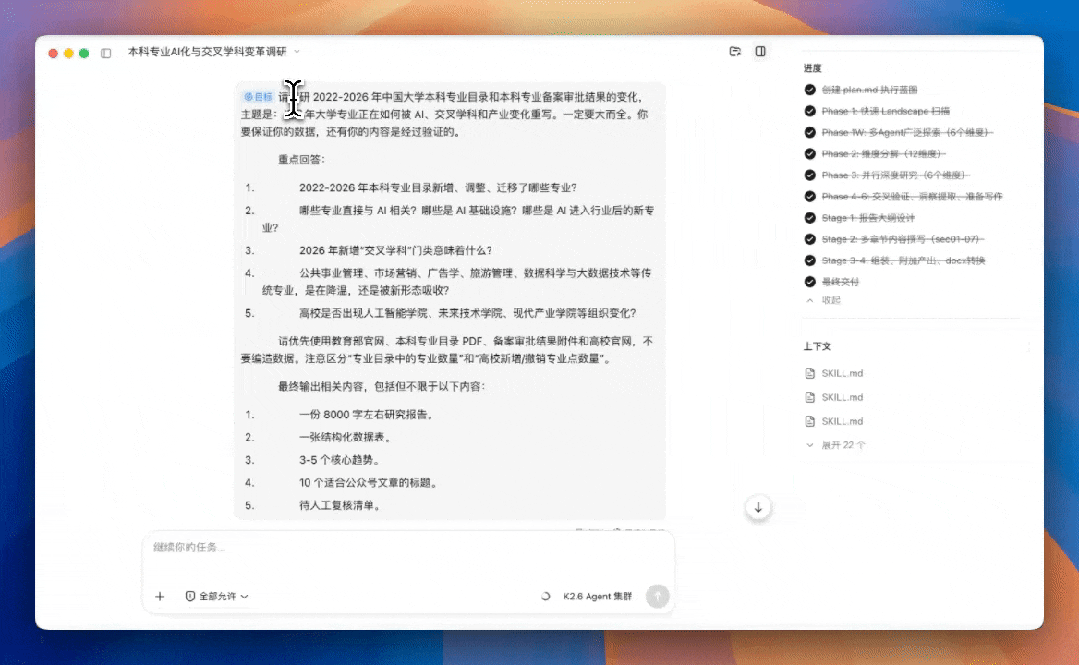This screenshot has height=665, width=1079.
Task: Click the 进度 section heading
Action: [x=813, y=68]
